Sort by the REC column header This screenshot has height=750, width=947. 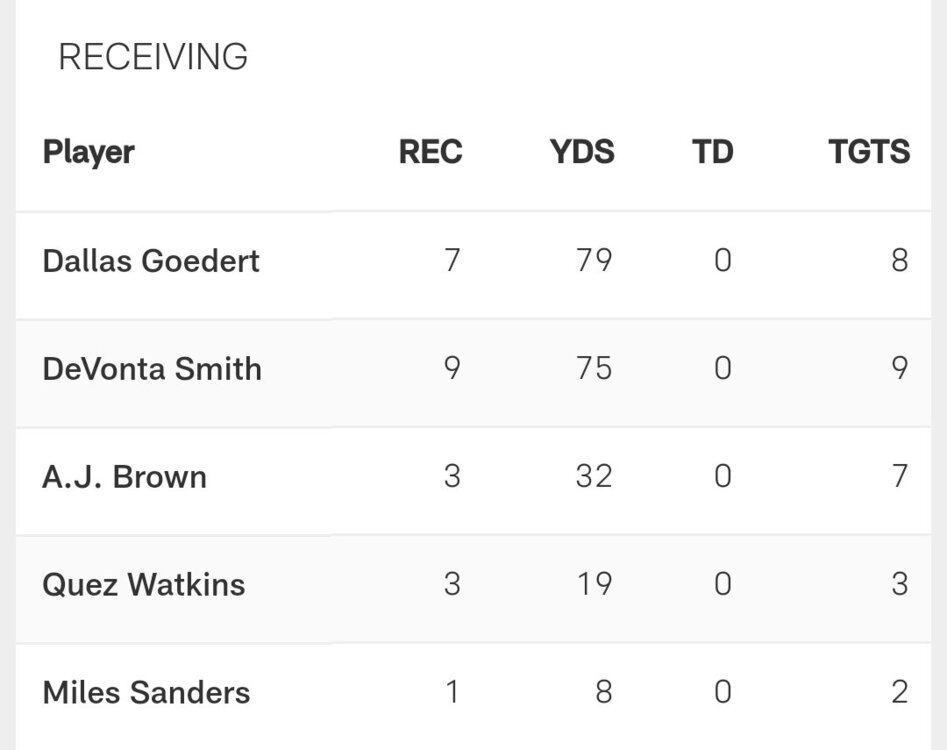pos(430,152)
